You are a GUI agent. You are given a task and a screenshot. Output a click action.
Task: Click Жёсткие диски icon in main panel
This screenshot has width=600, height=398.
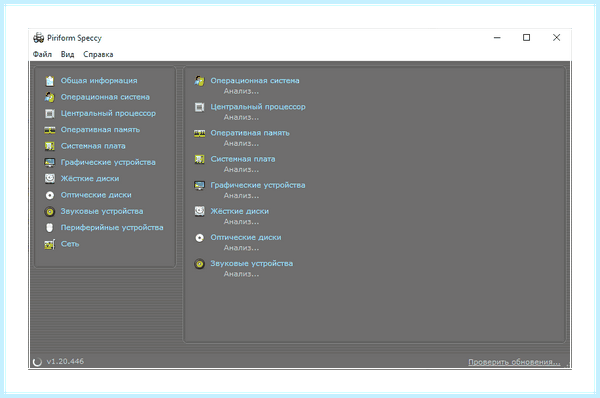tap(199, 211)
